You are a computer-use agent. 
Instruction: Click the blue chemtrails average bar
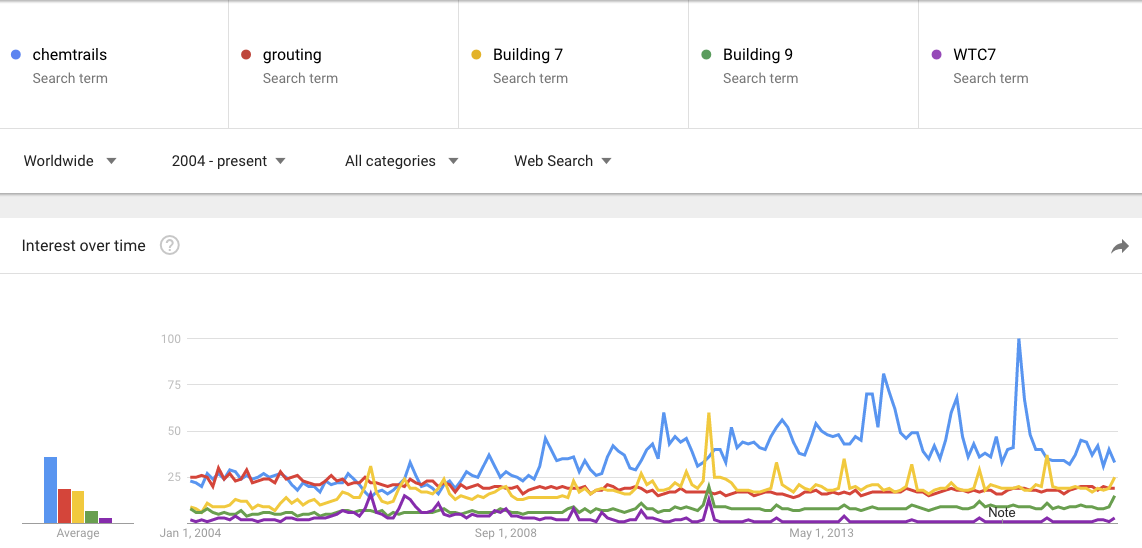(x=50, y=490)
